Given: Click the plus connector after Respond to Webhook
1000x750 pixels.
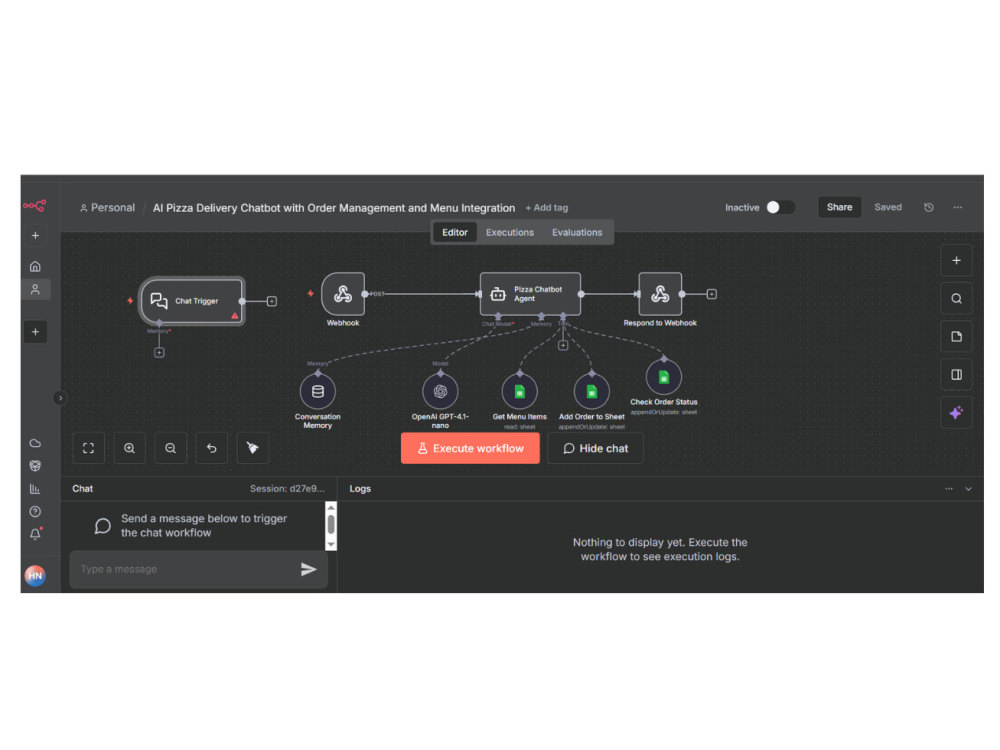Looking at the screenshot, I should 712,294.
